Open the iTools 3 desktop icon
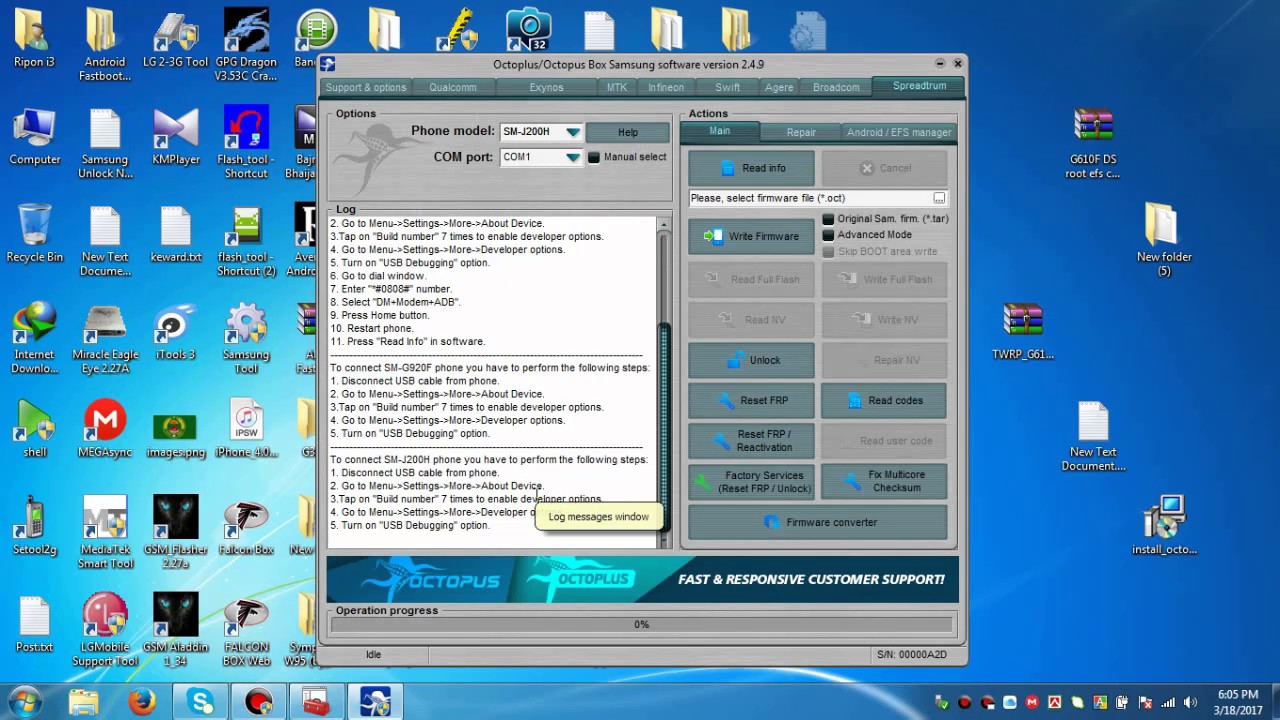The width and height of the screenshot is (1280, 720). point(176,333)
